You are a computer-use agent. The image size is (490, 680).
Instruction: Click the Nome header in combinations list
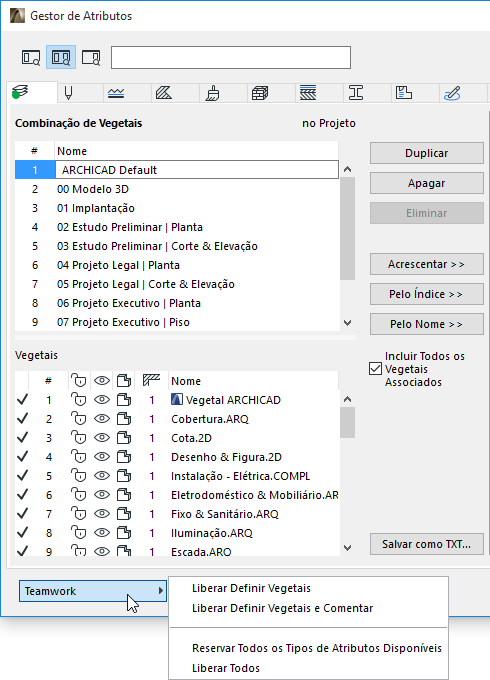click(x=72, y=151)
